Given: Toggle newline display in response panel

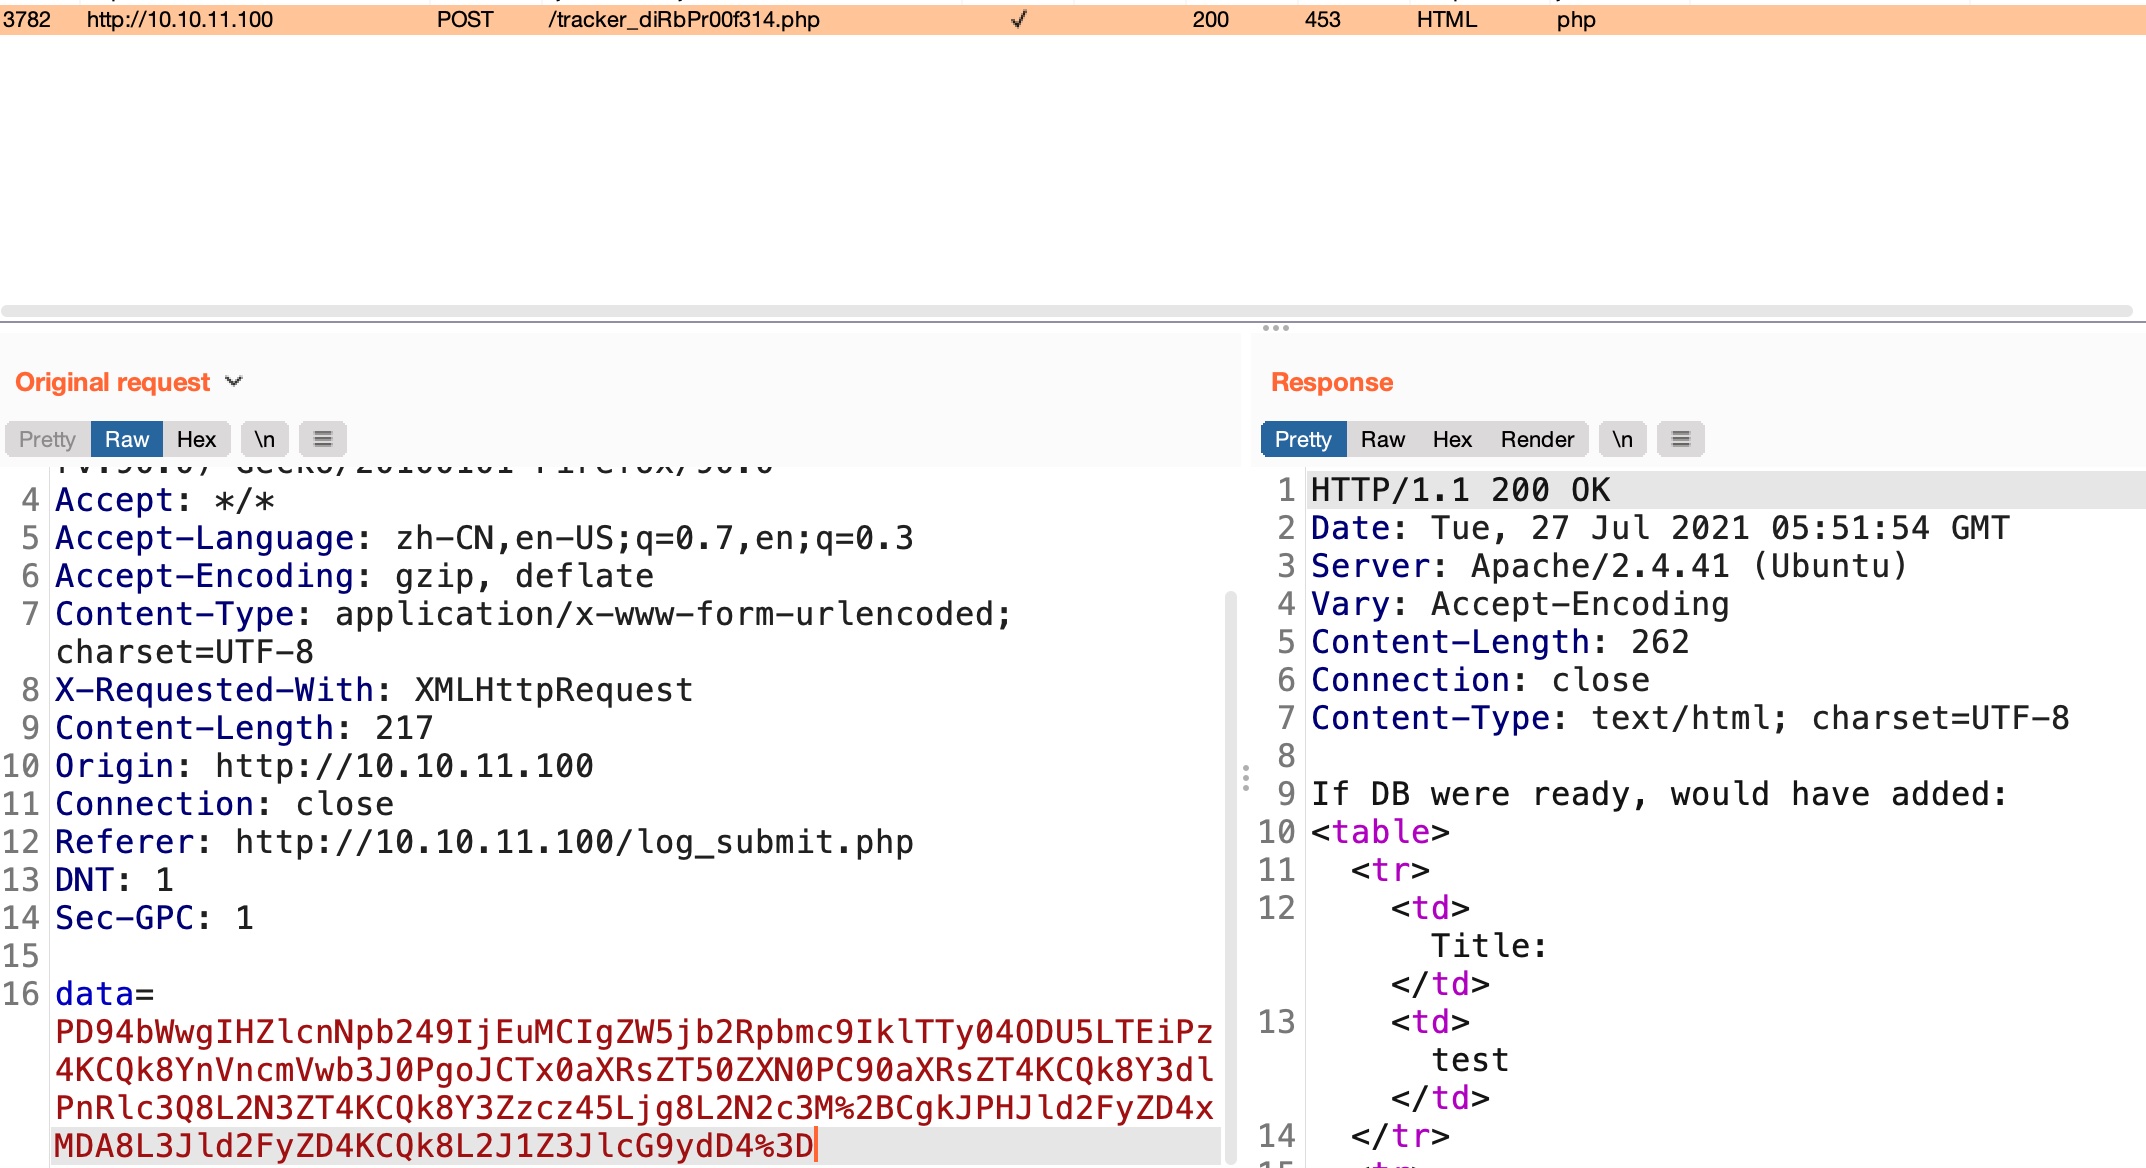Looking at the screenshot, I should tap(1622, 439).
